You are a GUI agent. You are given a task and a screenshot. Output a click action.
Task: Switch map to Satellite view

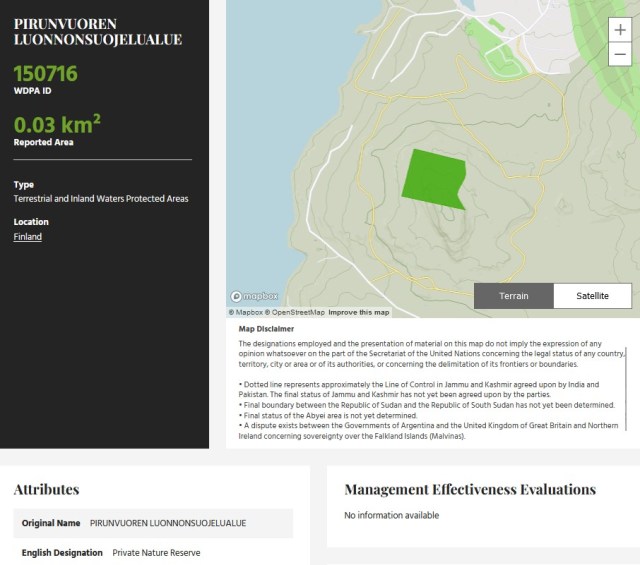592,296
